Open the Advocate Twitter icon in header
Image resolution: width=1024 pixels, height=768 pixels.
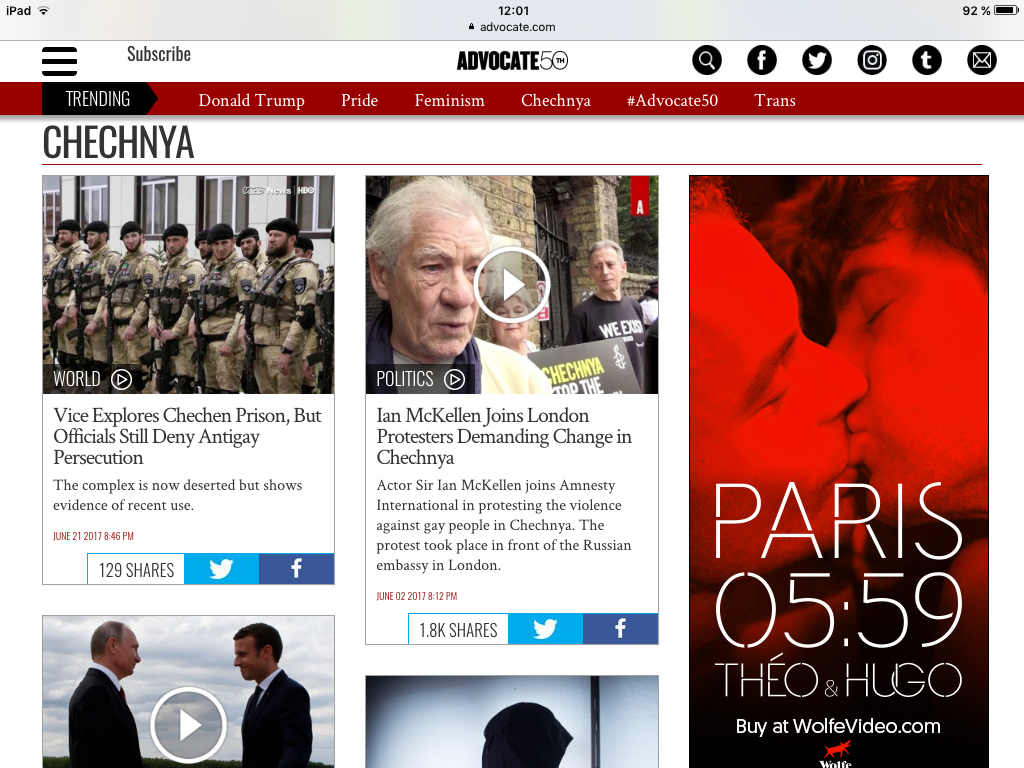coord(816,61)
